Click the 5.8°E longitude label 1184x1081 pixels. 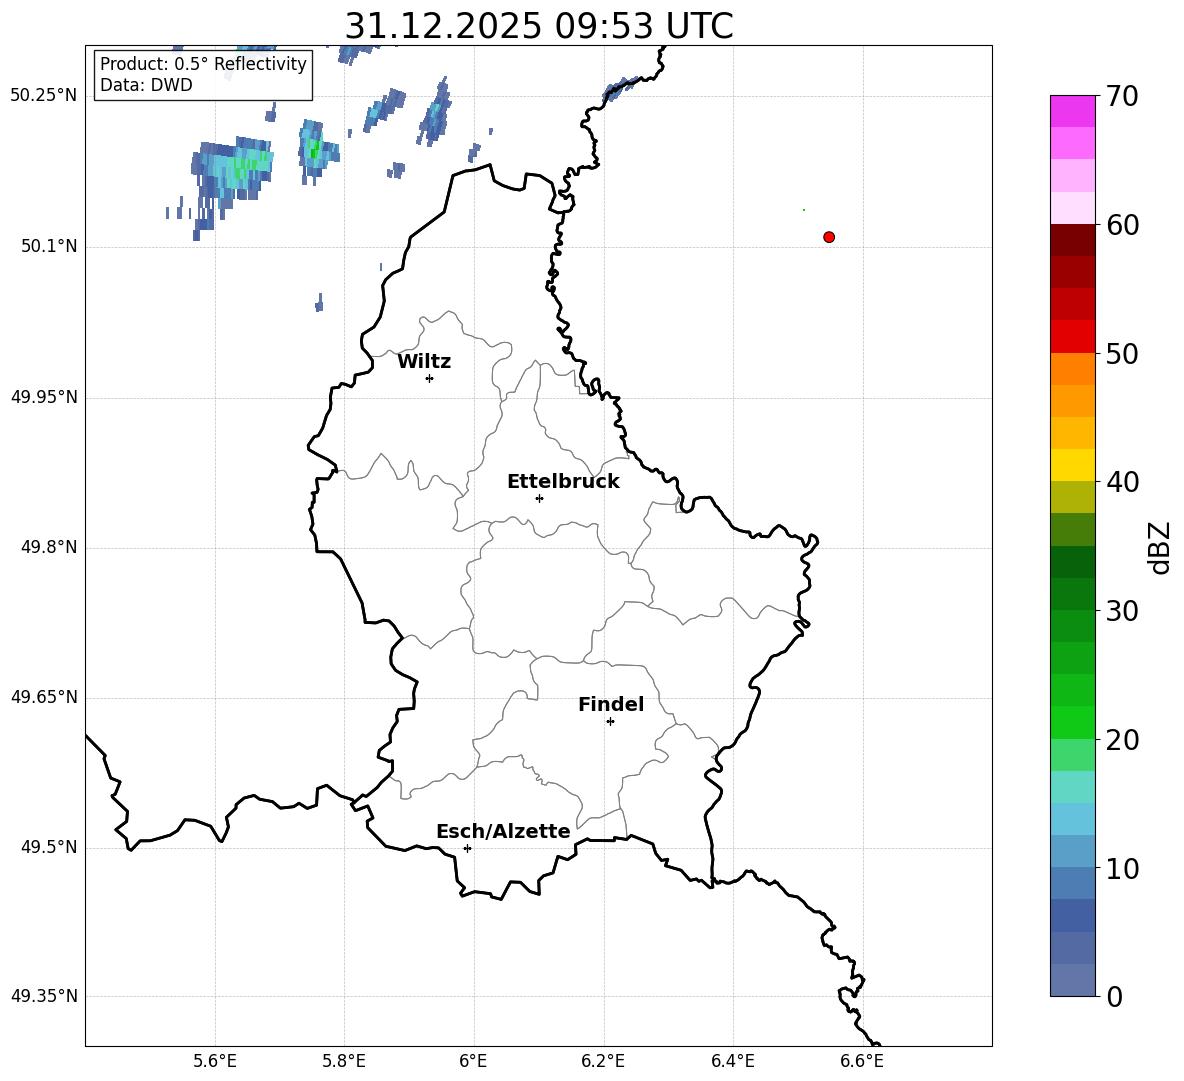point(344,1061)
